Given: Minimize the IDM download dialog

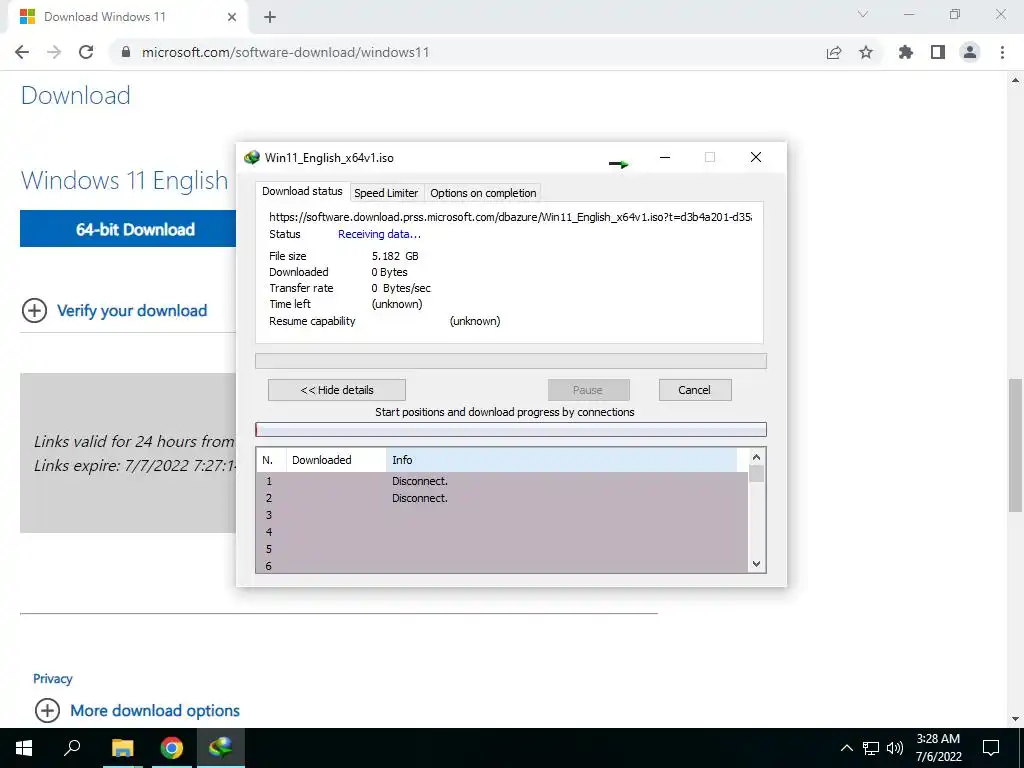Looking at the screenshot, I should [x=665, y=157].
